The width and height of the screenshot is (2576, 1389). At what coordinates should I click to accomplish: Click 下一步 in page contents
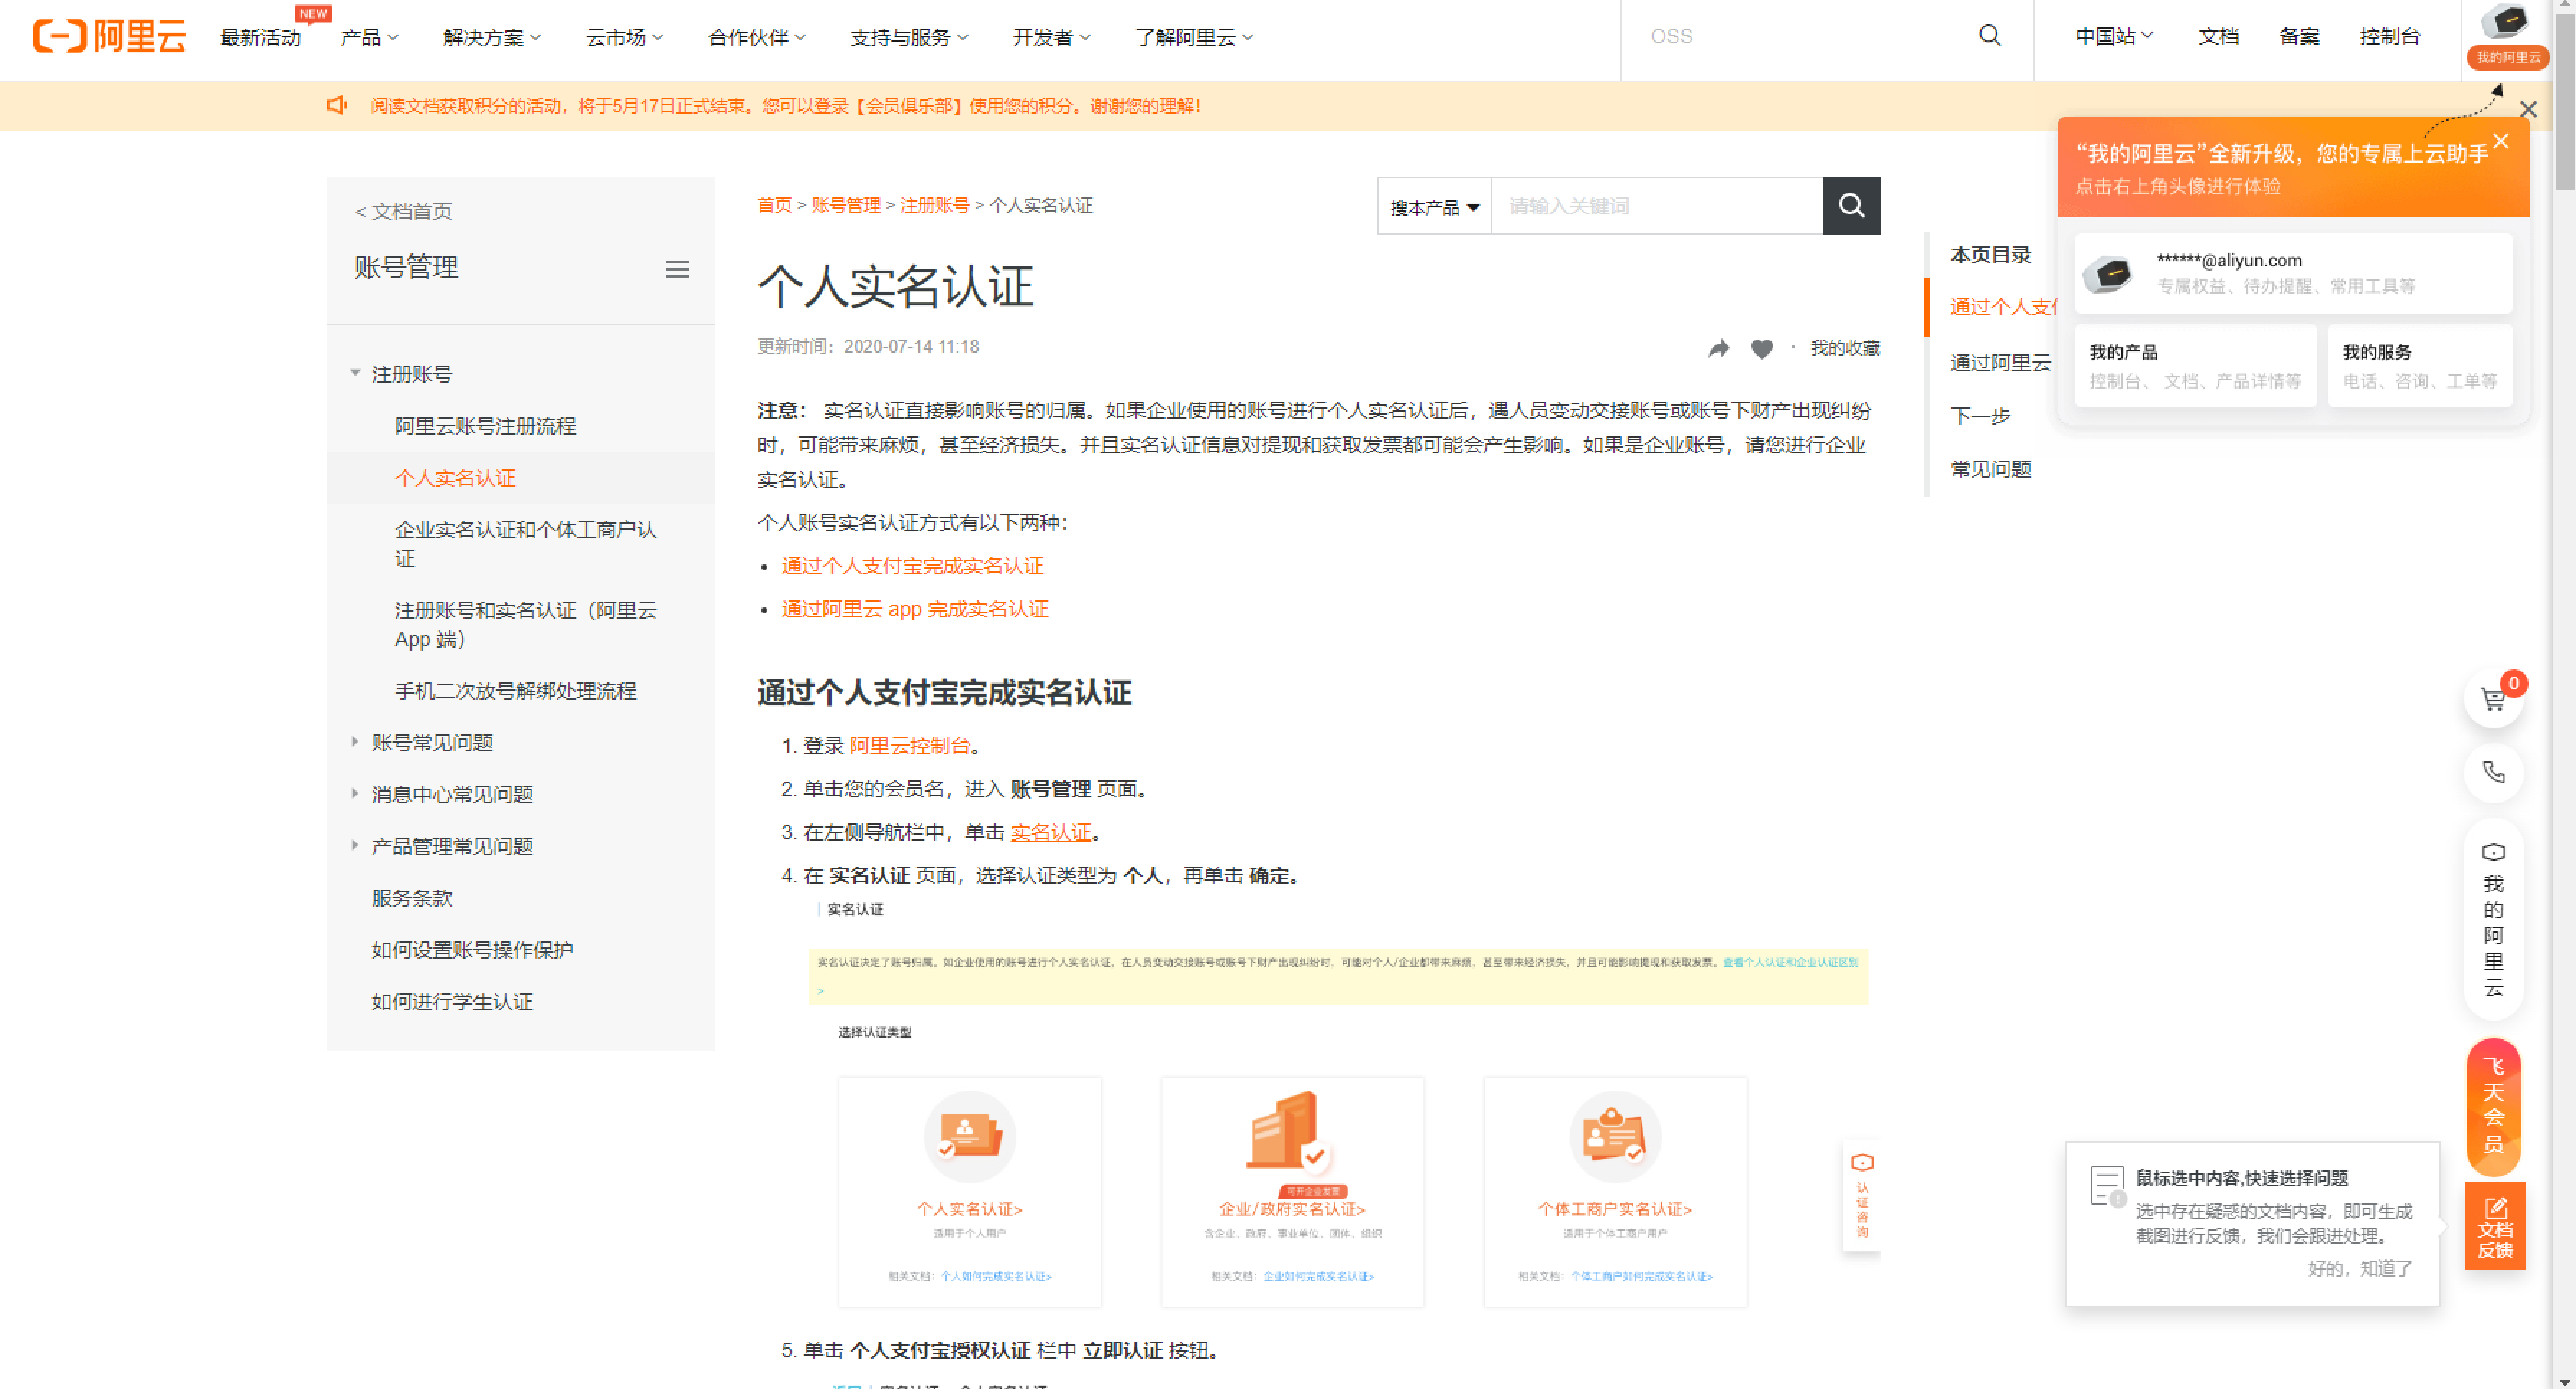click(x=1980, y=415)
